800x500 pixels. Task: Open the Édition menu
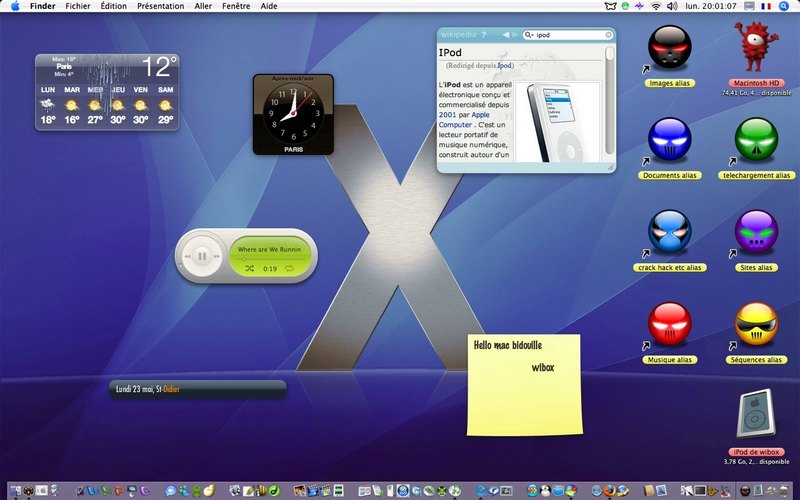tap(113, 6)
